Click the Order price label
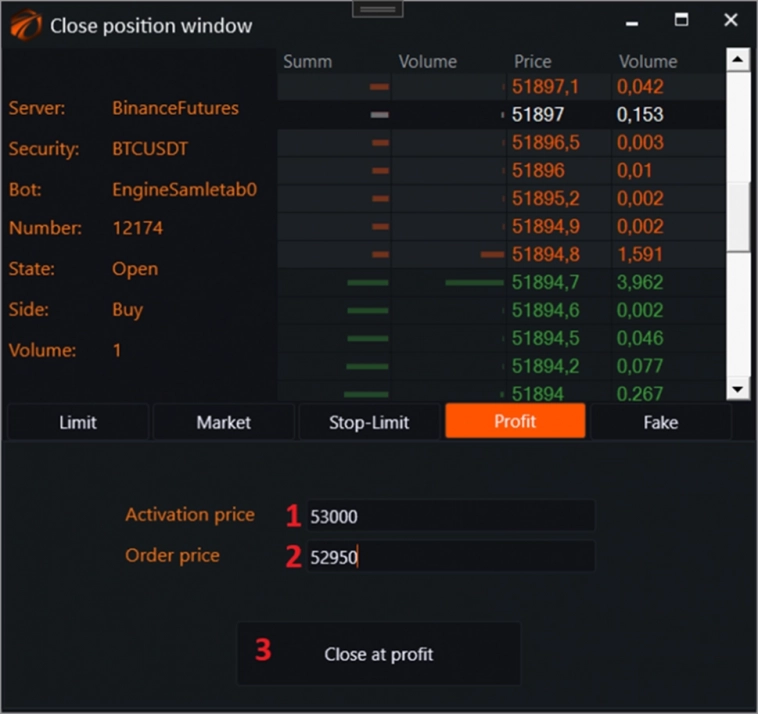This screenshot has width=758, height=714. (x=172, y=555)
